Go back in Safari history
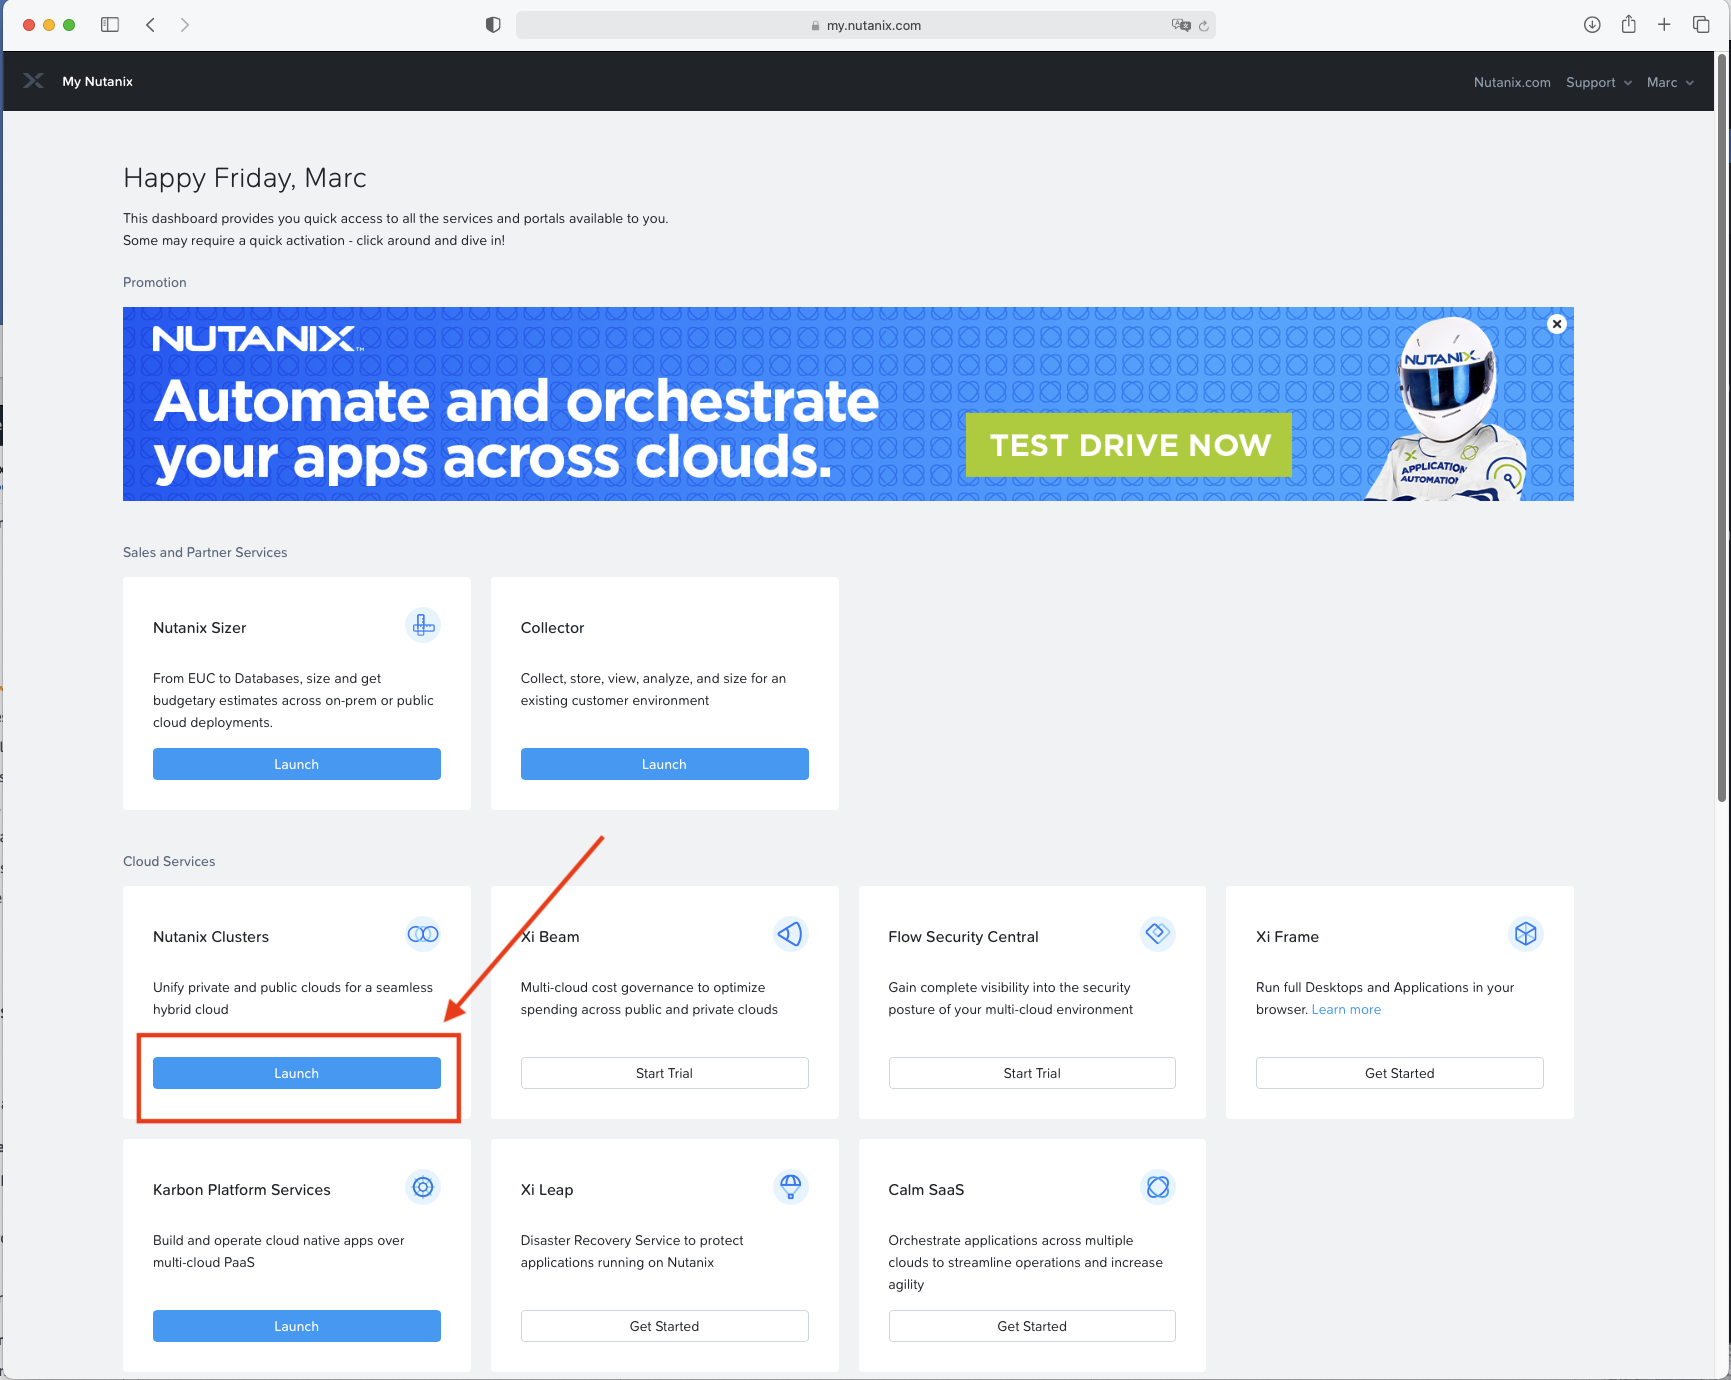The height and width of the screenshot is (1380, 1731). pyautogui.click(x=150, y=25)
